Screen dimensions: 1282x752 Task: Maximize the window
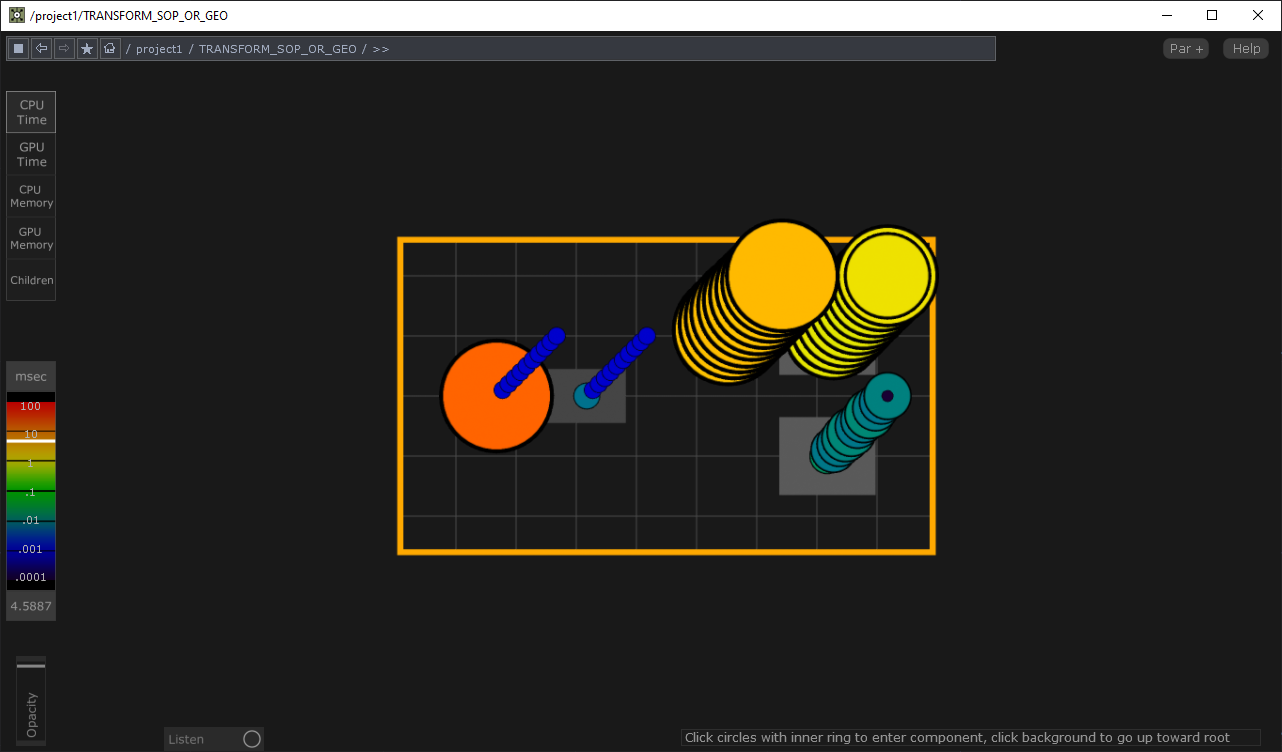coord(1212,15)
